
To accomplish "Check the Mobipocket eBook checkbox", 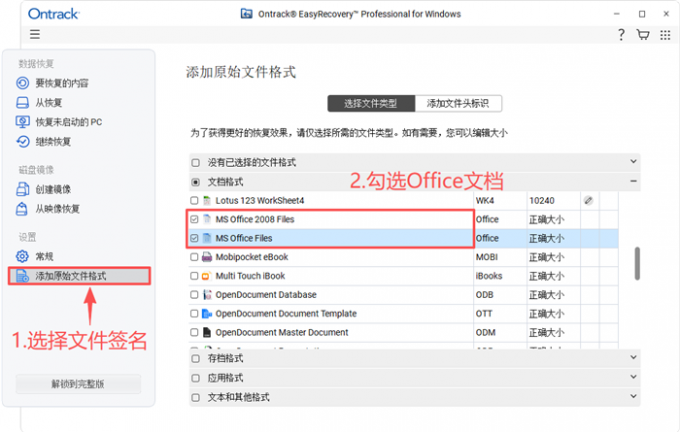I will tap(194, 257).
